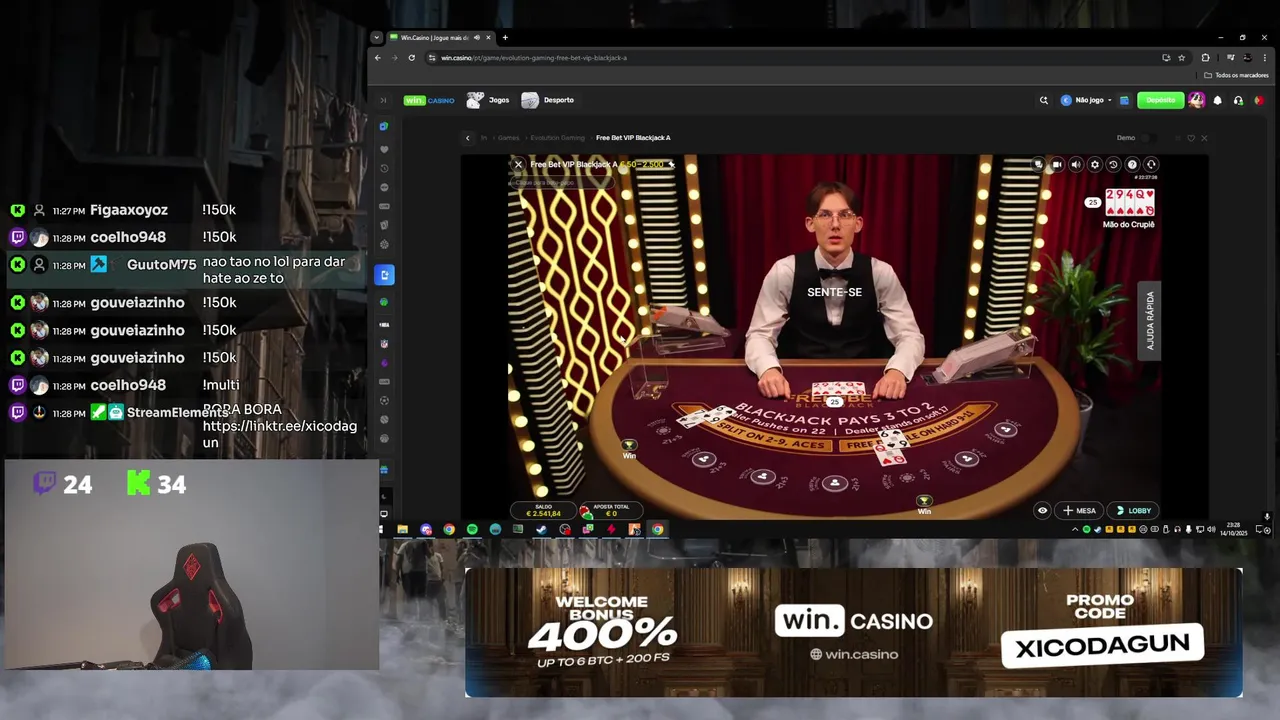
Task: Open the game settings gear icon
Action: pyautogui.click(x=1095, y=165)
